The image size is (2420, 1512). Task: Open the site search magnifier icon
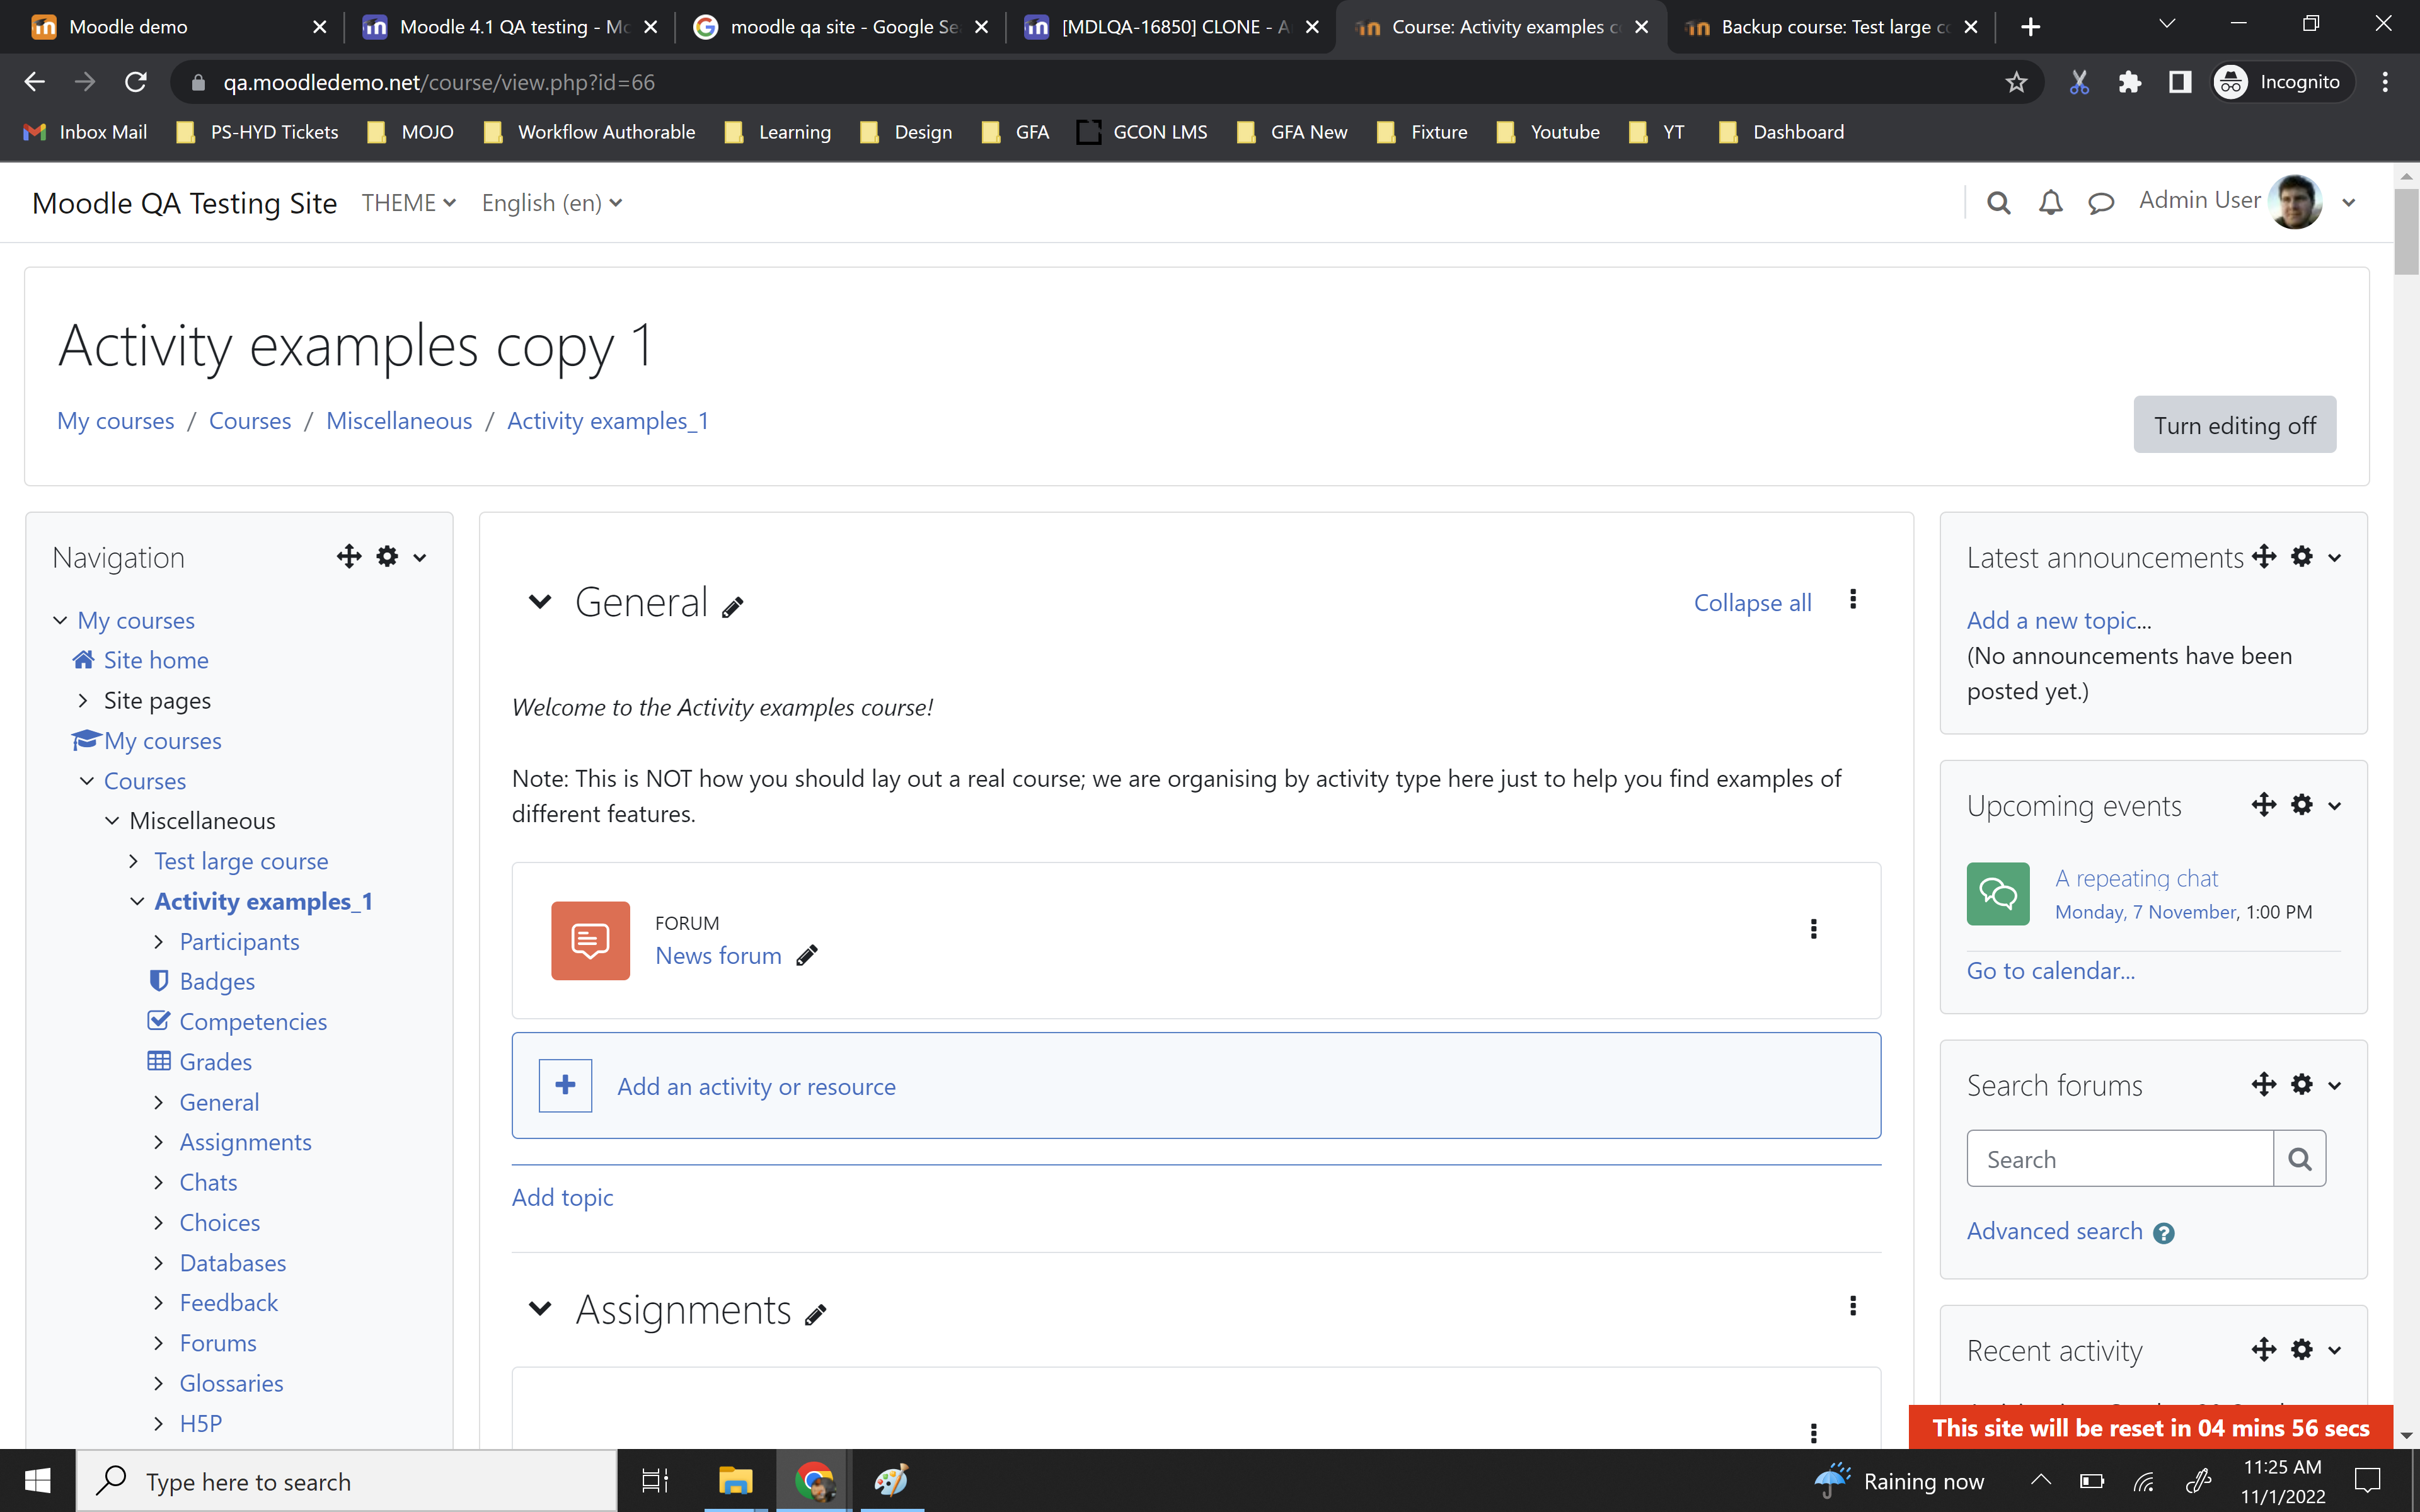point(1998,203)
